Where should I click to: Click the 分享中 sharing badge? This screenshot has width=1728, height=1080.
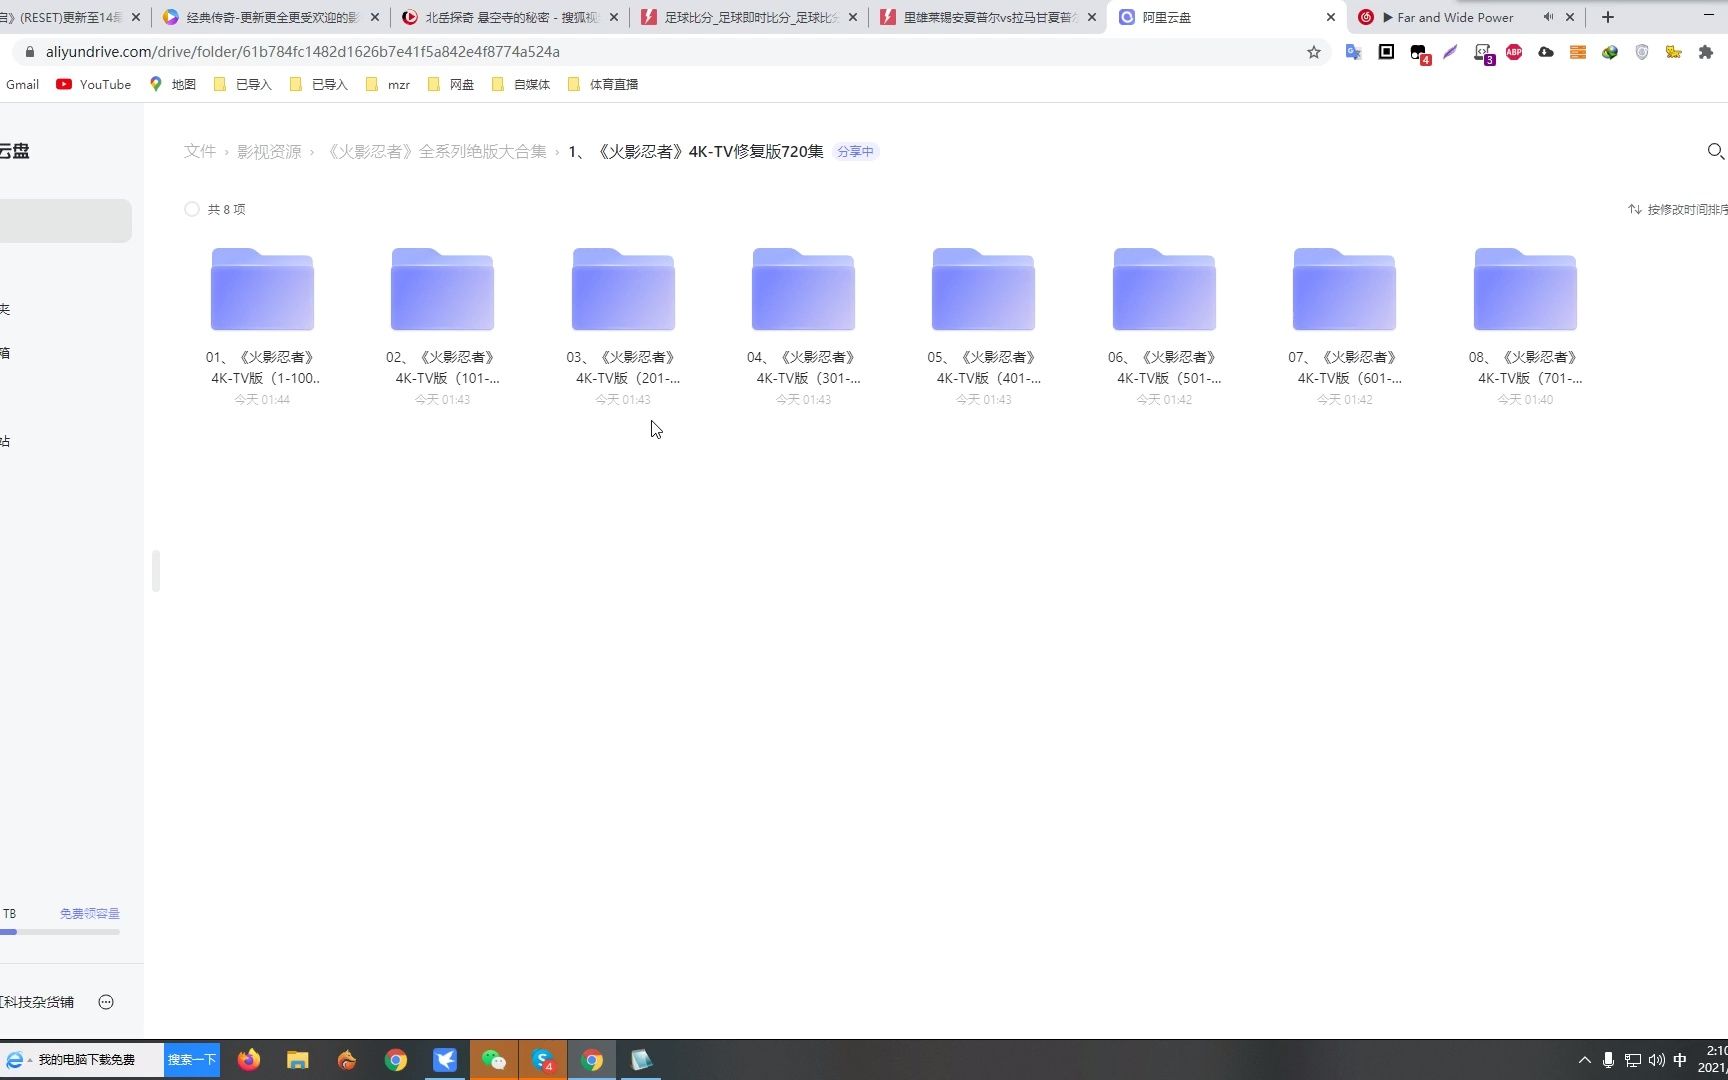click(855, 152)
